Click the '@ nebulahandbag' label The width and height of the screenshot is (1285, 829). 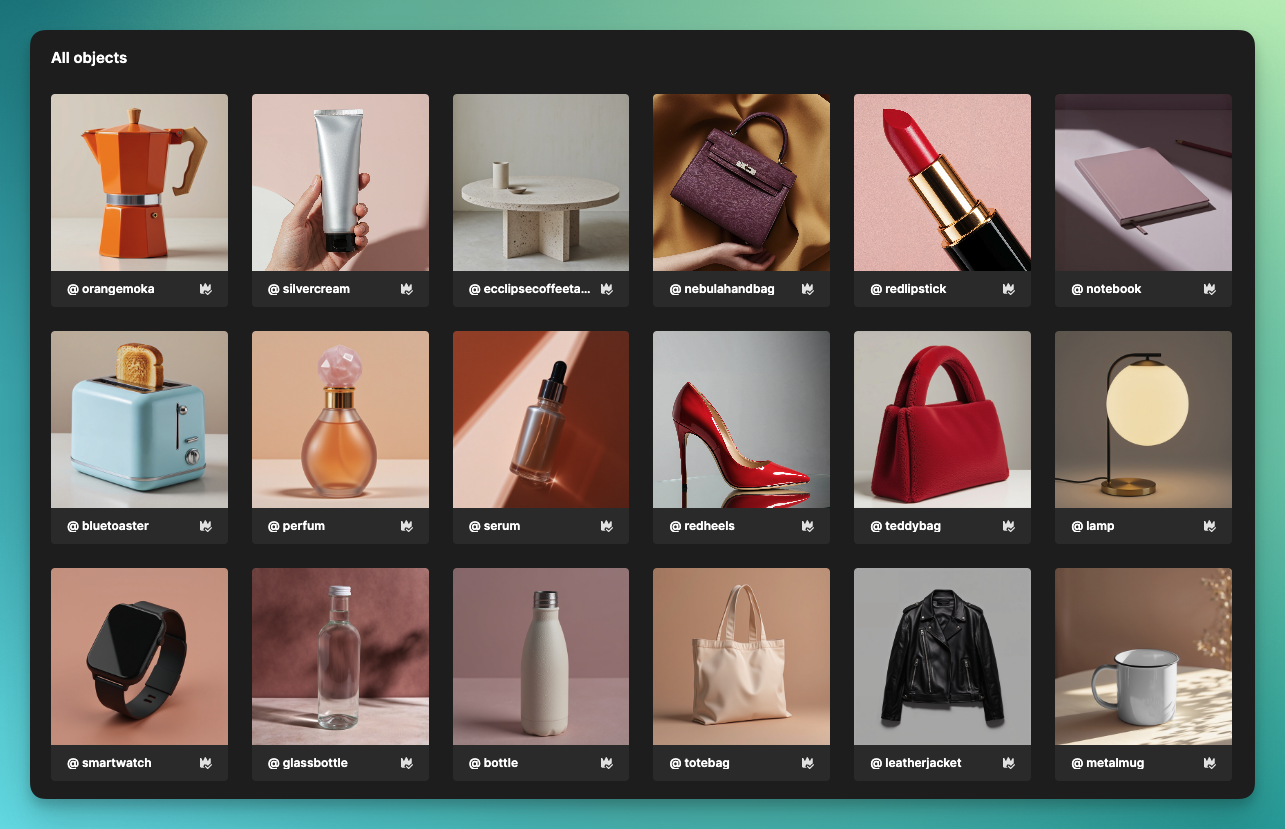[722, 289]
